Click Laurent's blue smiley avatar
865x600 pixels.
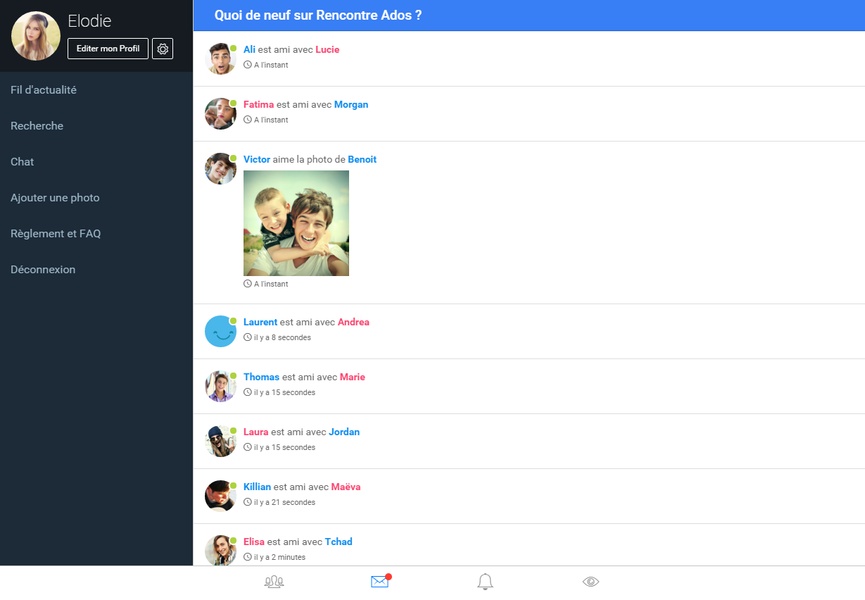tap(221, 331)
